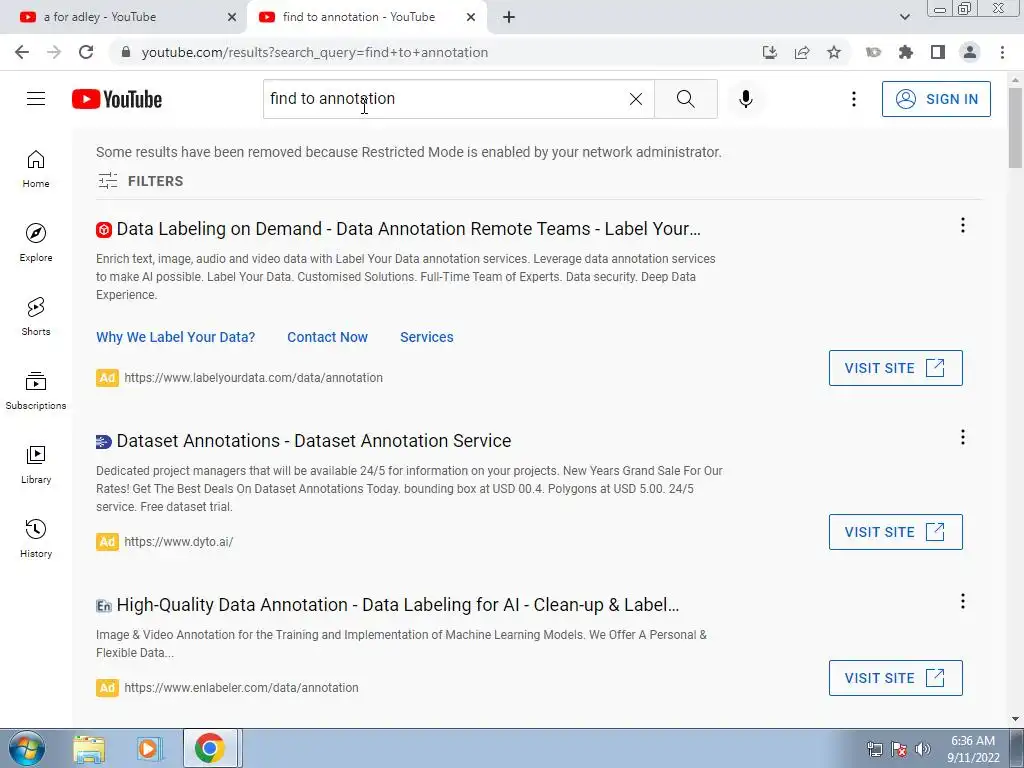The image size is (1024, 768).
Task: Open Explore in the sidebar
Action: (x=36, y=243)
